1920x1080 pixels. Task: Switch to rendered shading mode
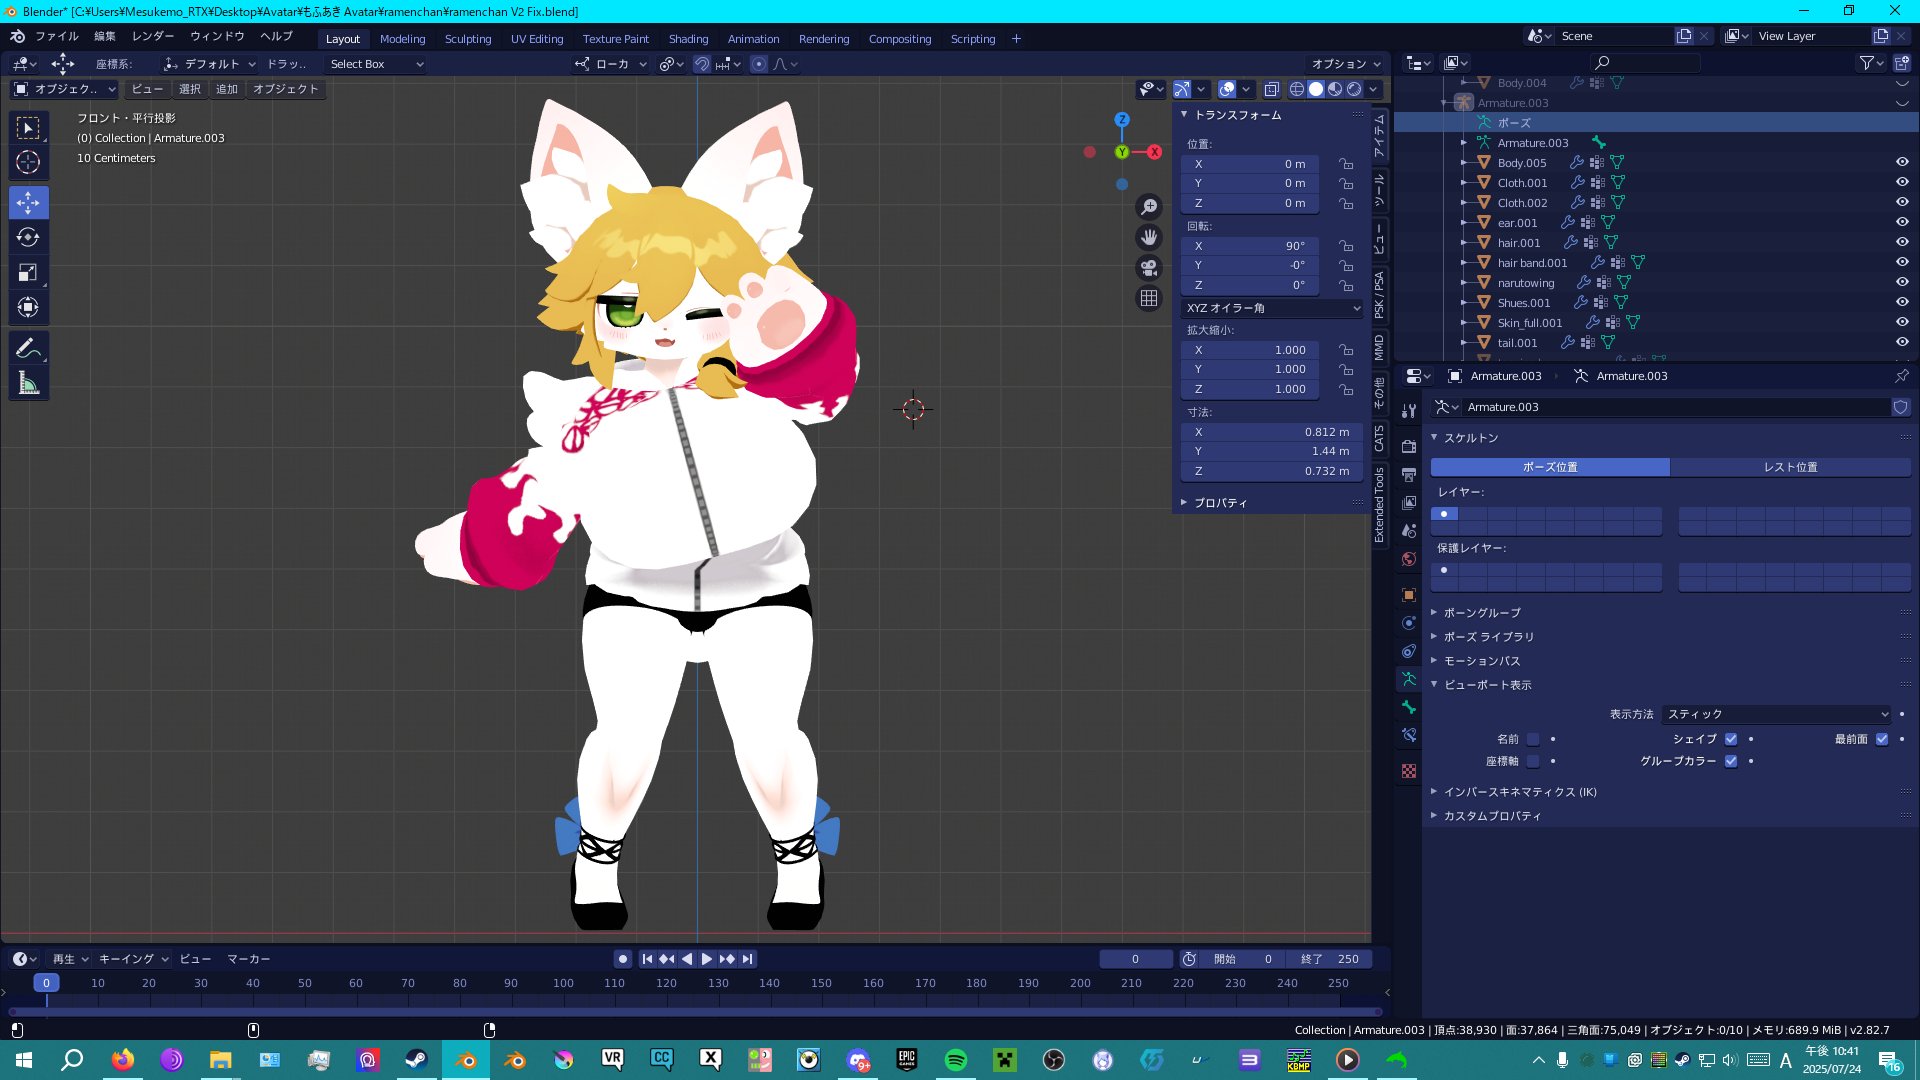[x=1354, y=89]
